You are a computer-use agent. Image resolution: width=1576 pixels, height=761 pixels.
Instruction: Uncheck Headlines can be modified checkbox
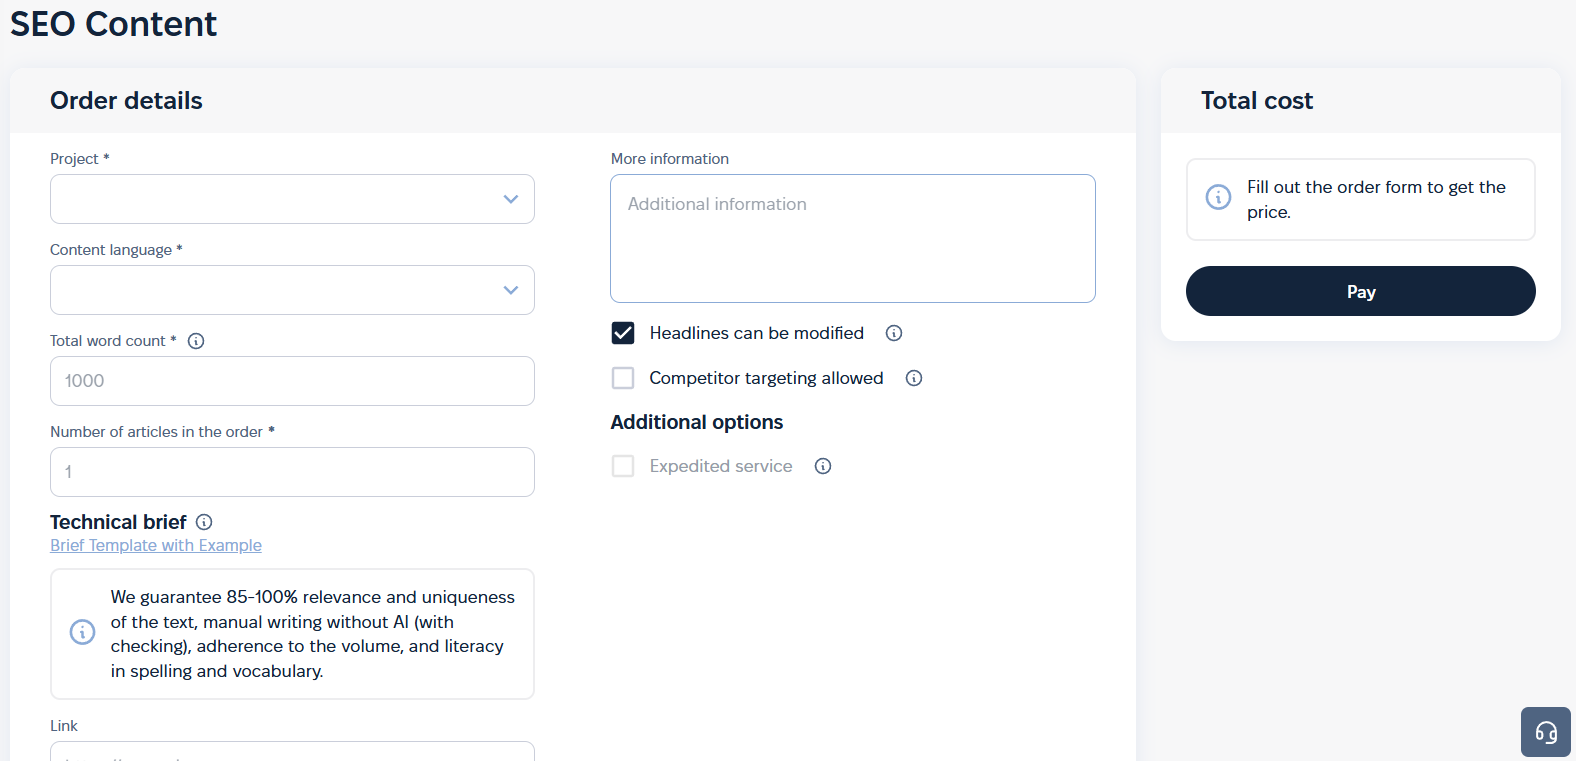[x=623, y=333]
